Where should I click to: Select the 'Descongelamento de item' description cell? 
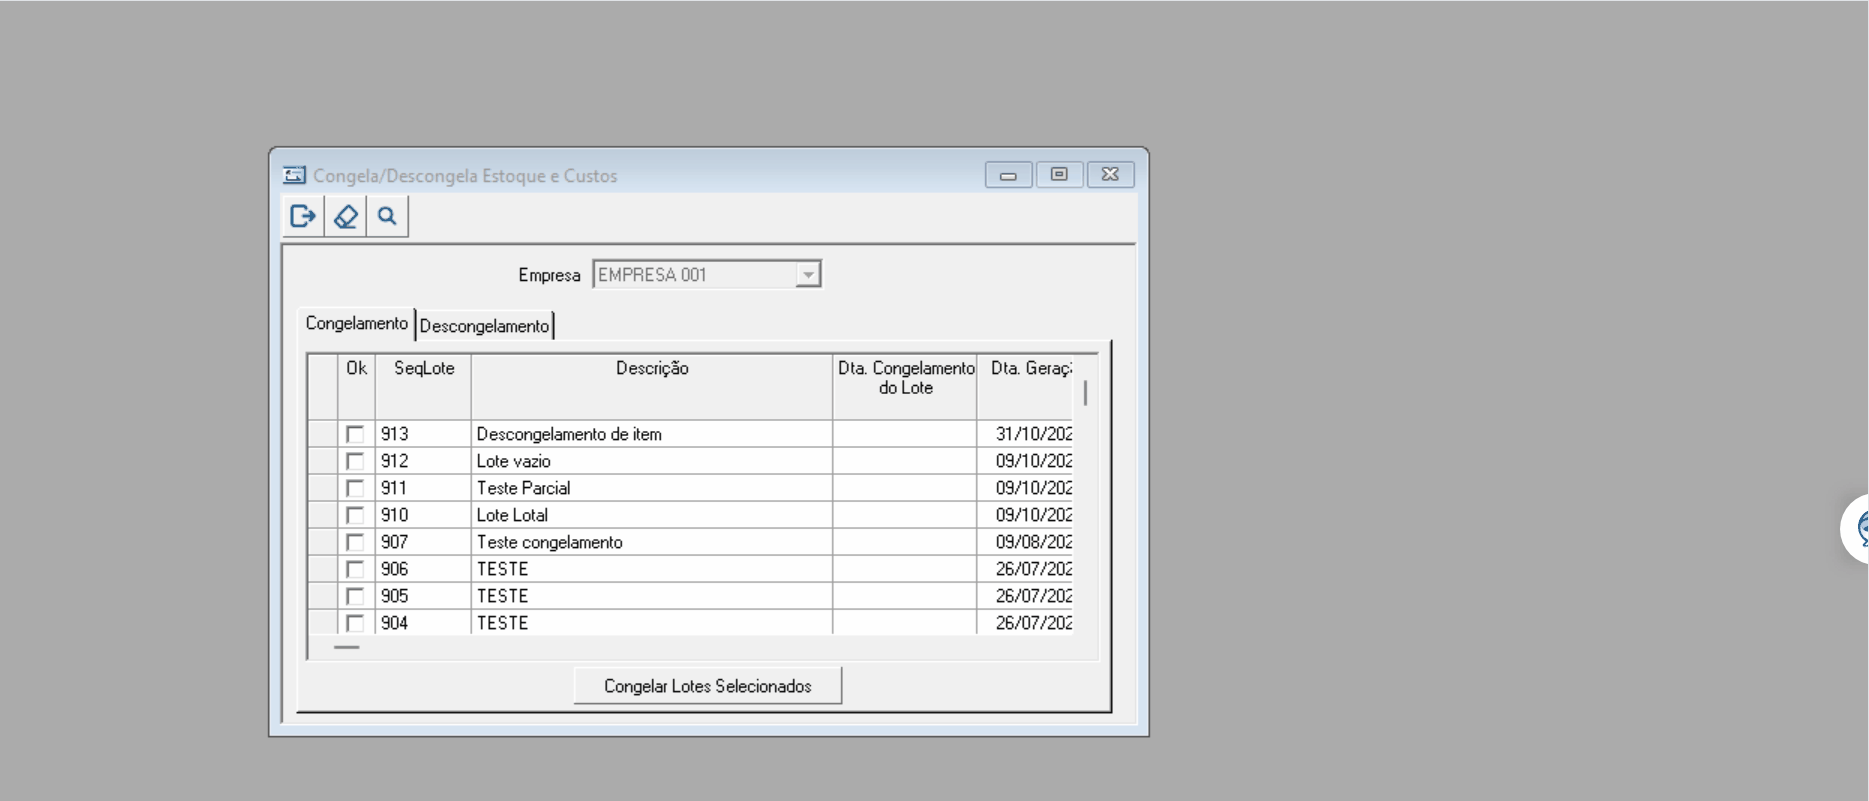click(x=652, y=434)
